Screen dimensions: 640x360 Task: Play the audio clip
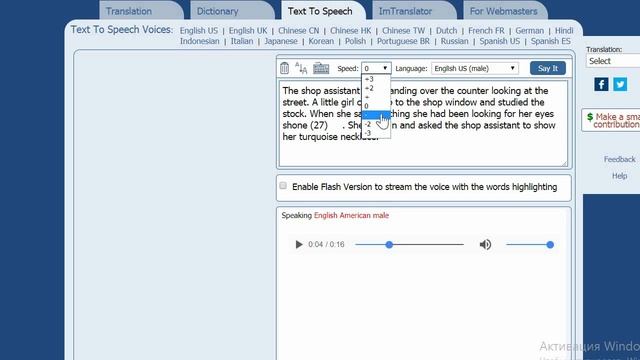click(299, 244)
